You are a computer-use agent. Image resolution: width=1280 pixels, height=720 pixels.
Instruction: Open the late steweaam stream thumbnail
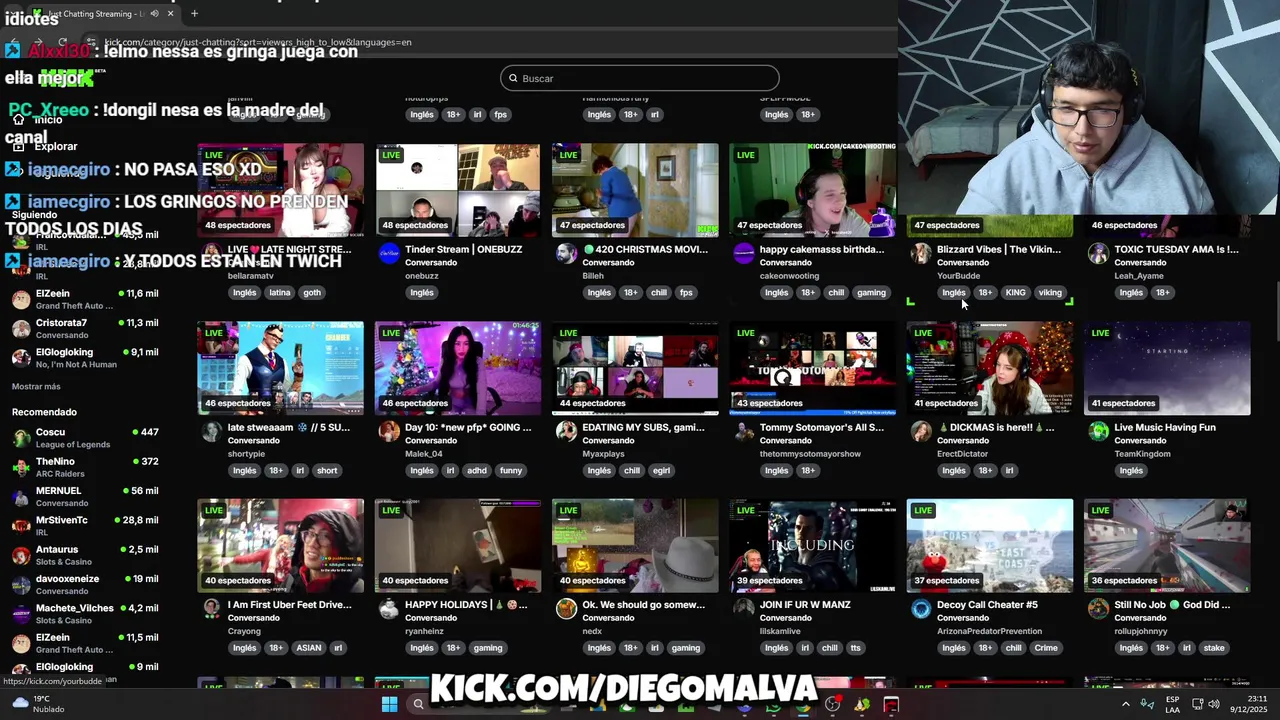tap(281, 368)
